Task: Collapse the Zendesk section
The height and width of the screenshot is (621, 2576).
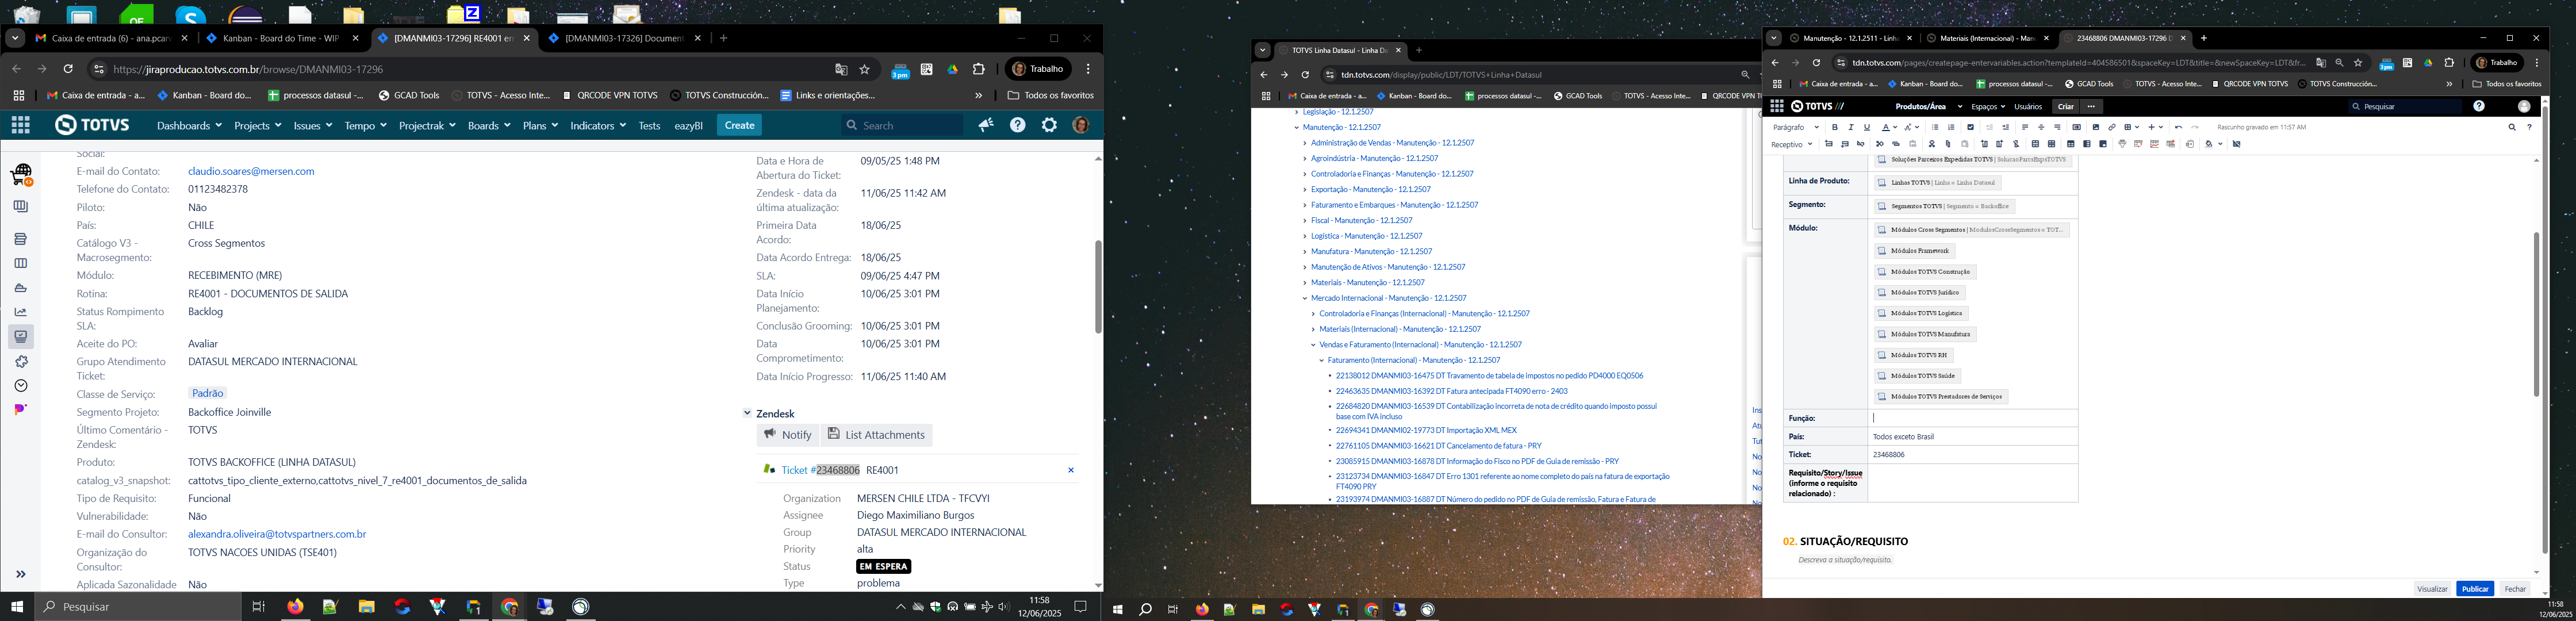Action: click(747, 413)
